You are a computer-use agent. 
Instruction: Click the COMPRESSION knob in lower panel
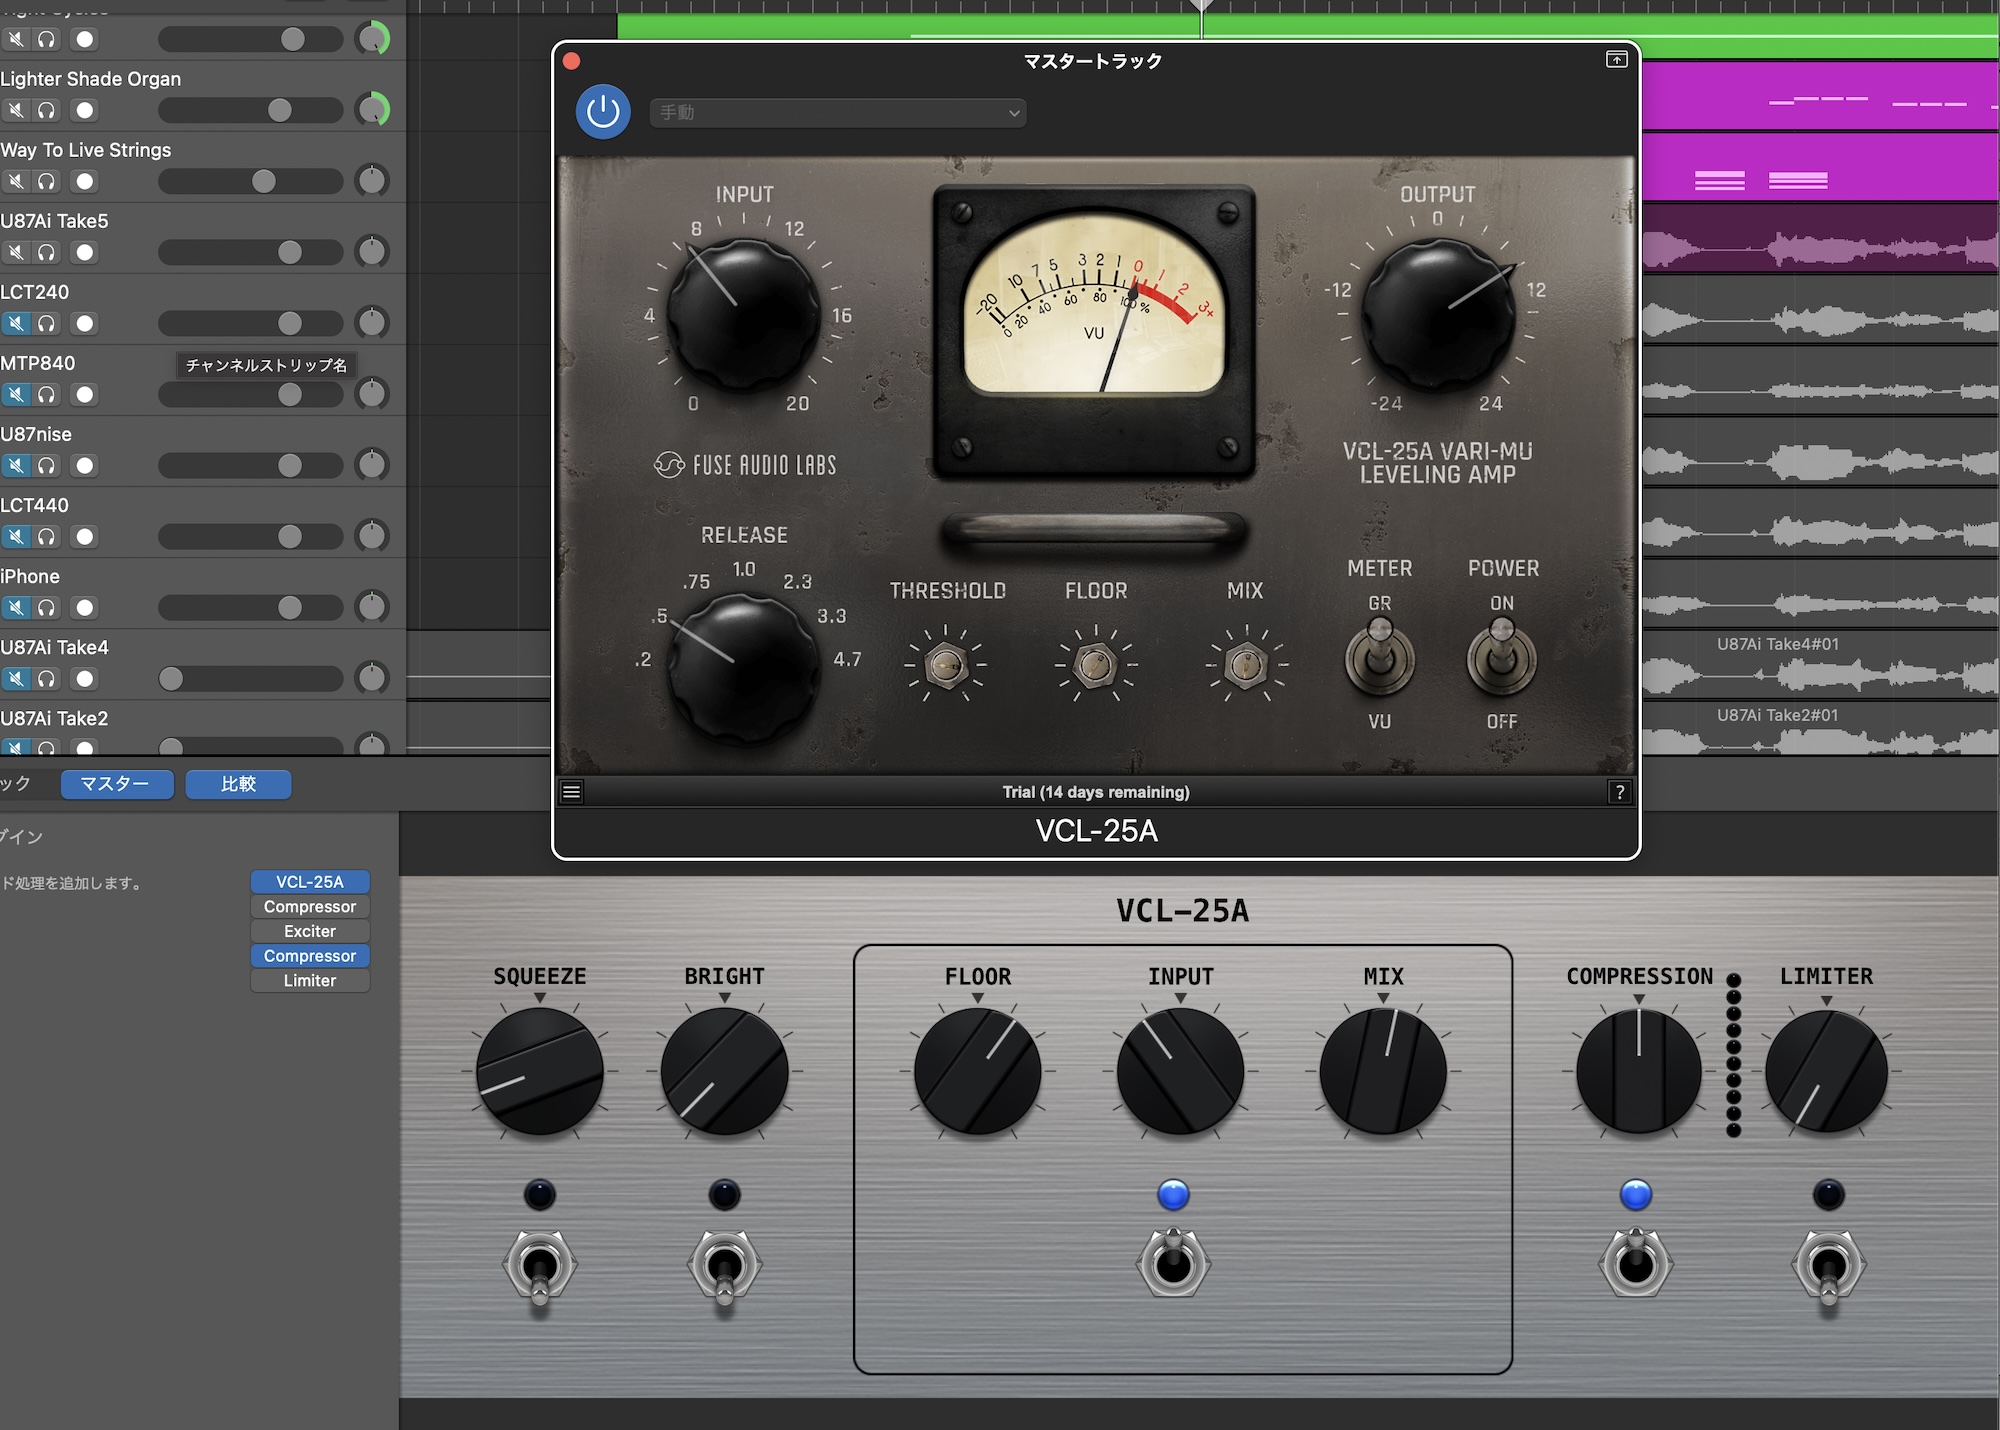tap(1639, 1071)
